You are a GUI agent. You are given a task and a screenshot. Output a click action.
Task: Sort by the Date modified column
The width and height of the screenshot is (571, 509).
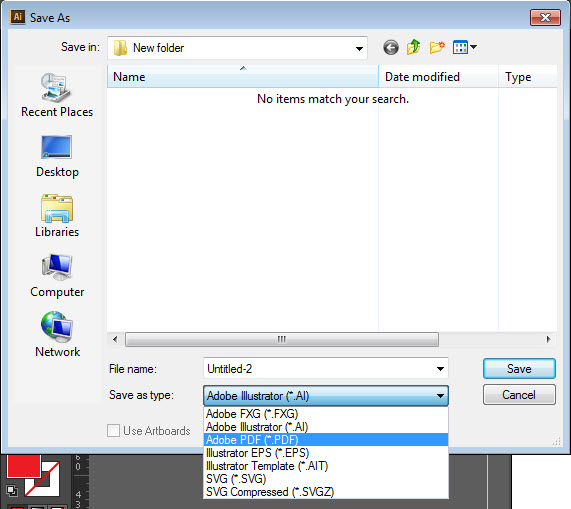click(x=438, y=77)
